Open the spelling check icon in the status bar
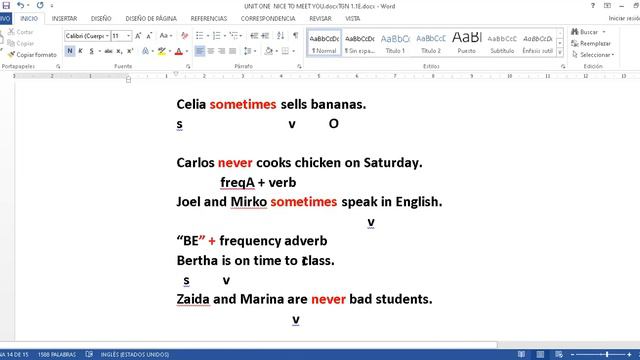 click(x=89, y=354)
